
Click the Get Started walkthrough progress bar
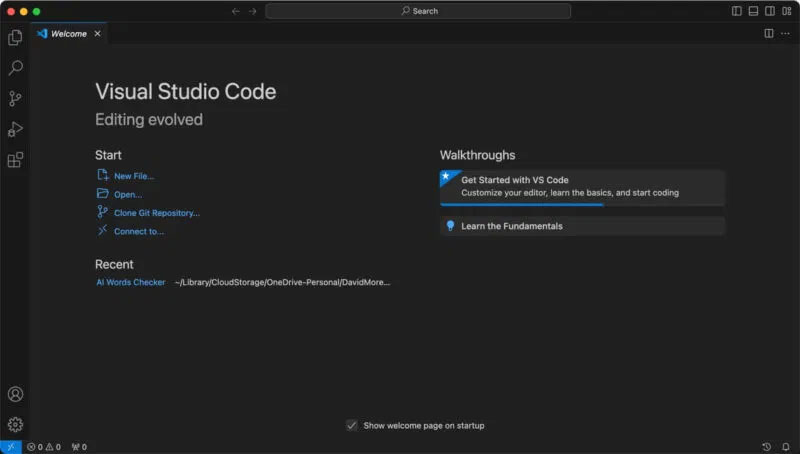coord(582,205)
